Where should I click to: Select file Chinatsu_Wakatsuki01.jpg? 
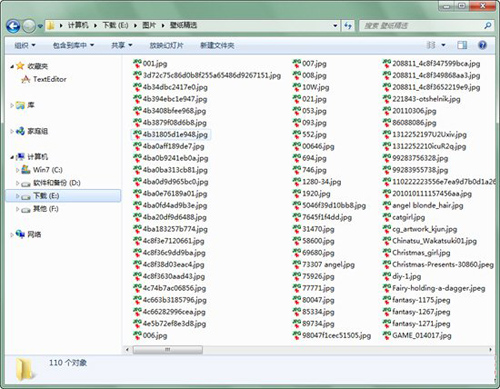point(434,241)
